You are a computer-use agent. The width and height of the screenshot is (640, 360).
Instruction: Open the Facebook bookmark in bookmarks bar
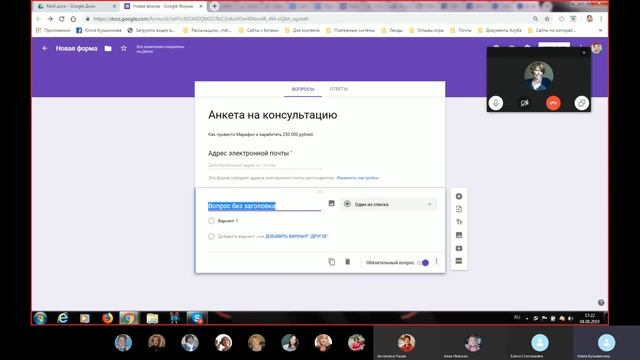point(99,30)
